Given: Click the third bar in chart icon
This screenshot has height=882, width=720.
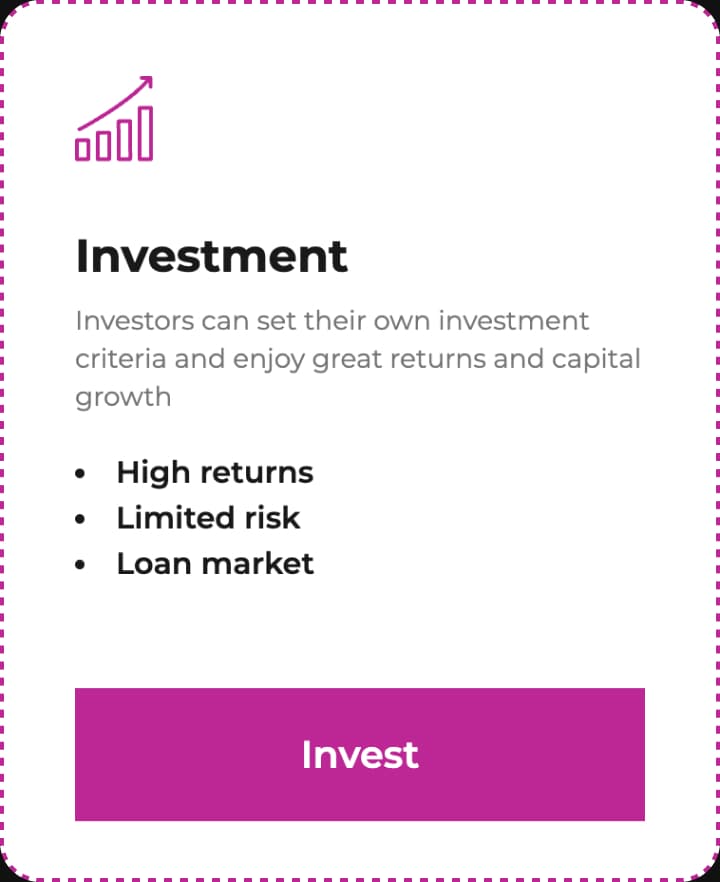Looking at the screenshot, I should click(x=124, y=140).
